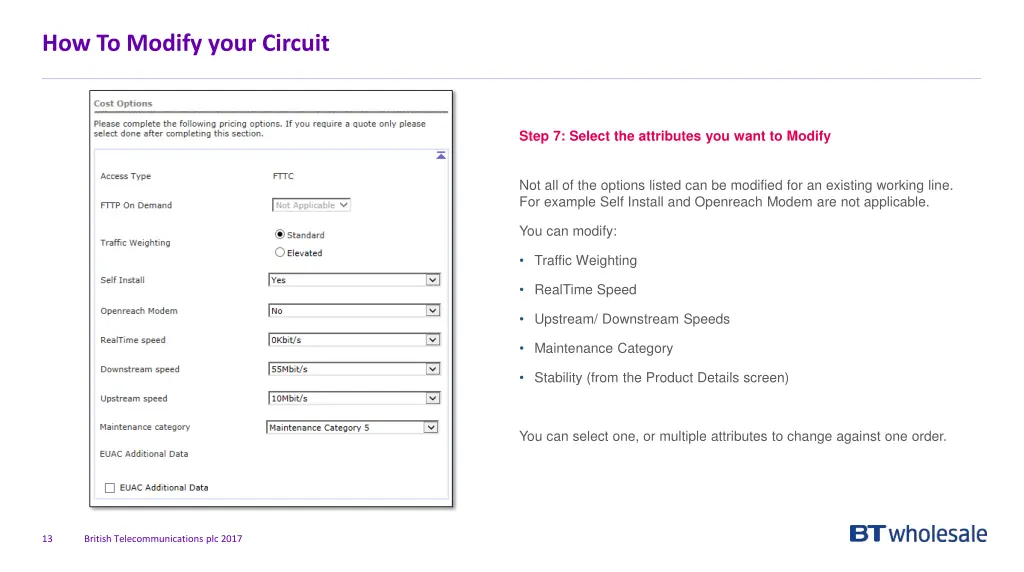The width and height of the screenshot is (1024, 572).
Task: Click the slide title How To Modify your Circuit
Action: pyautogui.click(x=185, y=44)
